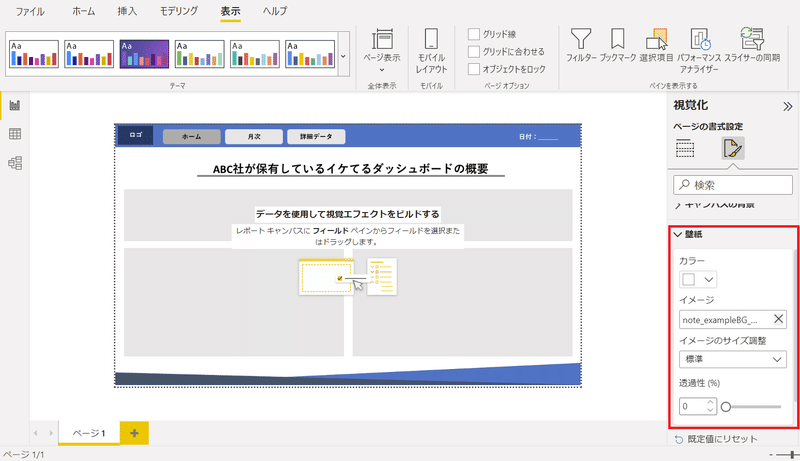Image resolution: width=800 pixels, height=461 pixels.
Task: Toggle the オブジェクトをロック checkbox
Action: coord(473,69)
